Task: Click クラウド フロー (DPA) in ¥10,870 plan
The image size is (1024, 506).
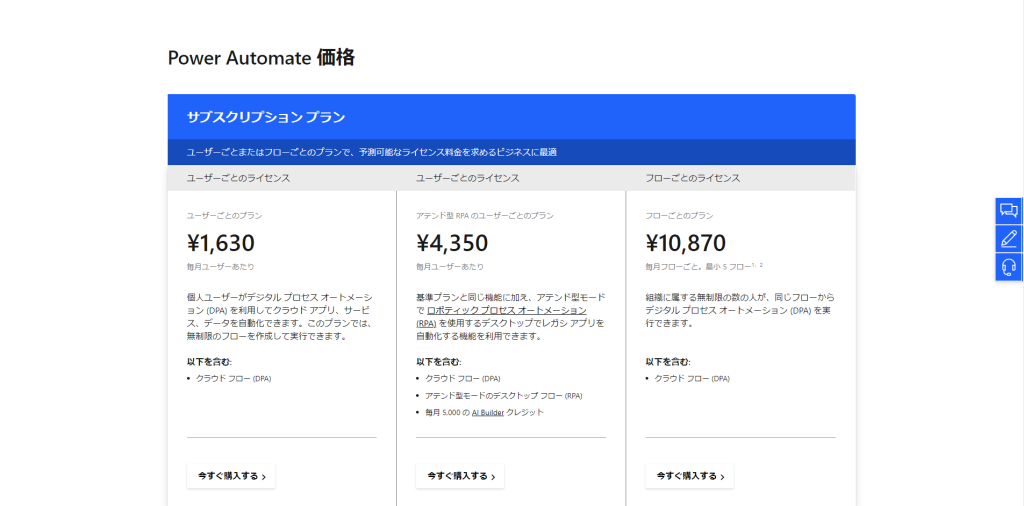Action: [692, 378]
